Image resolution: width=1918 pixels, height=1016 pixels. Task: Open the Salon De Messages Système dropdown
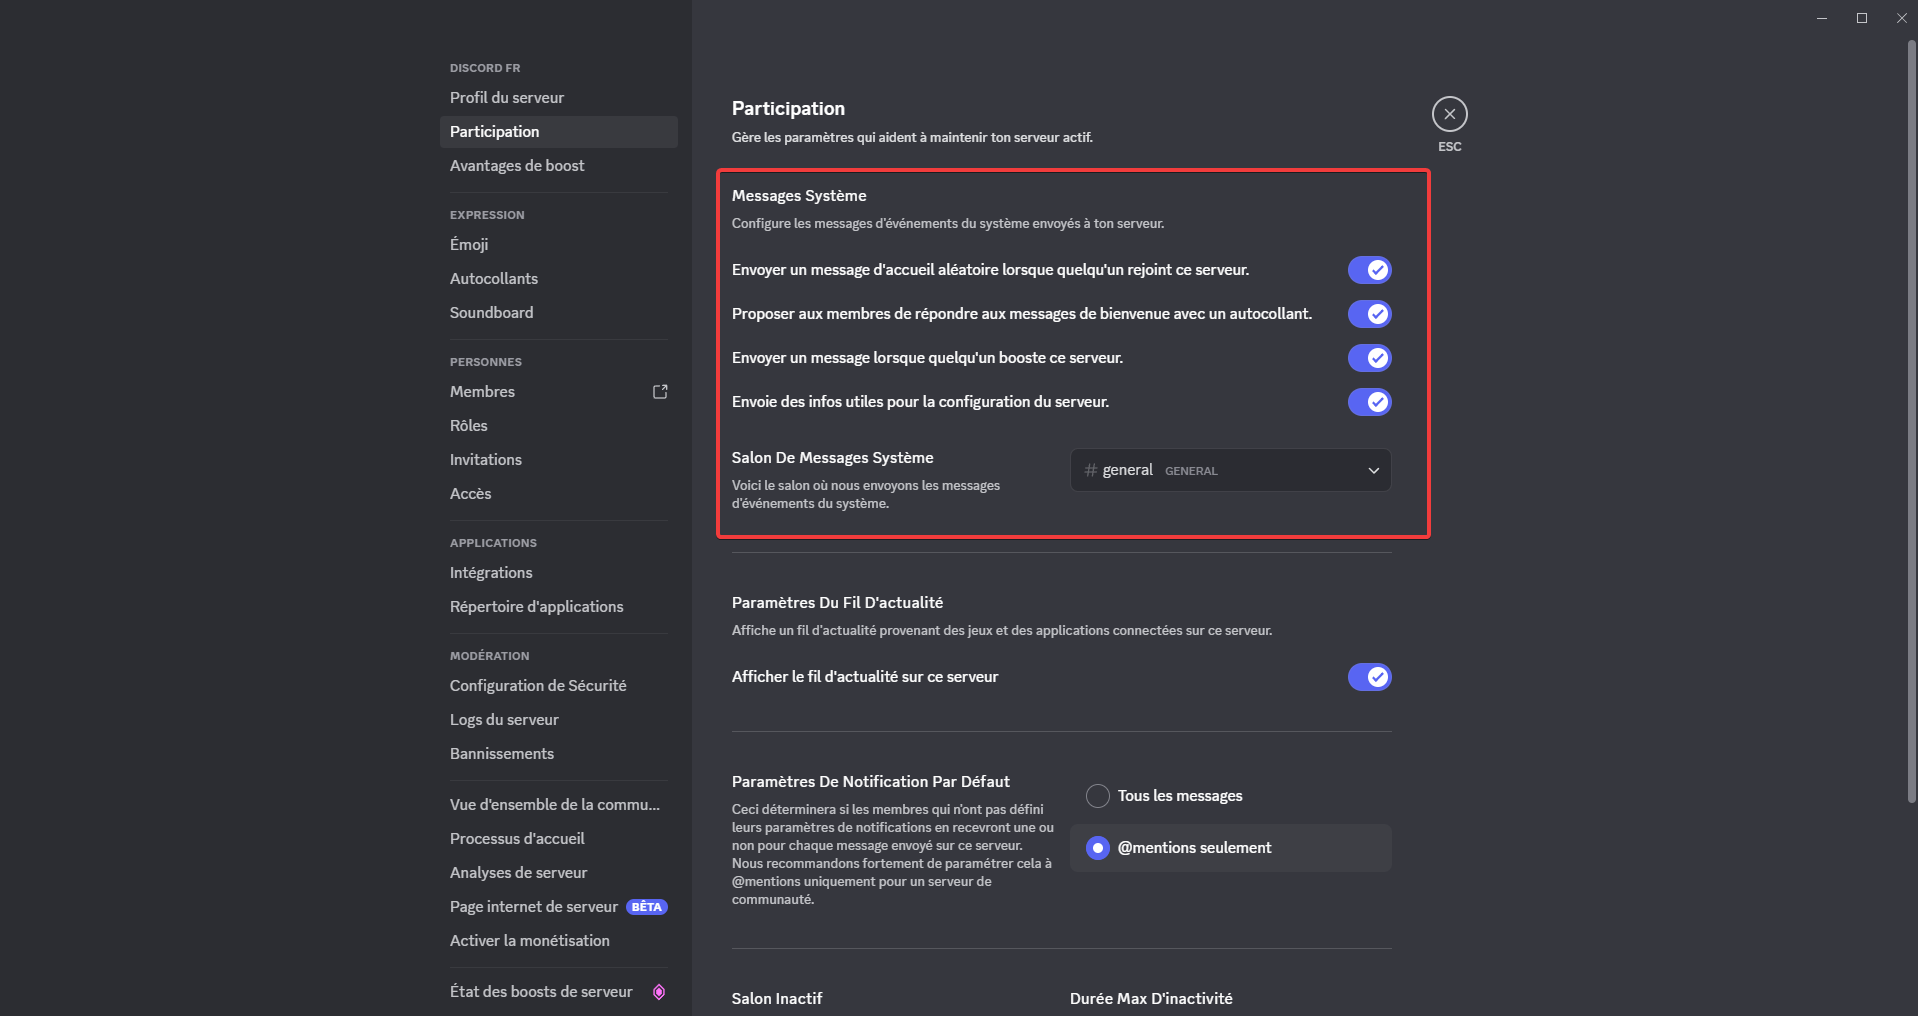tap(1228, 470)
